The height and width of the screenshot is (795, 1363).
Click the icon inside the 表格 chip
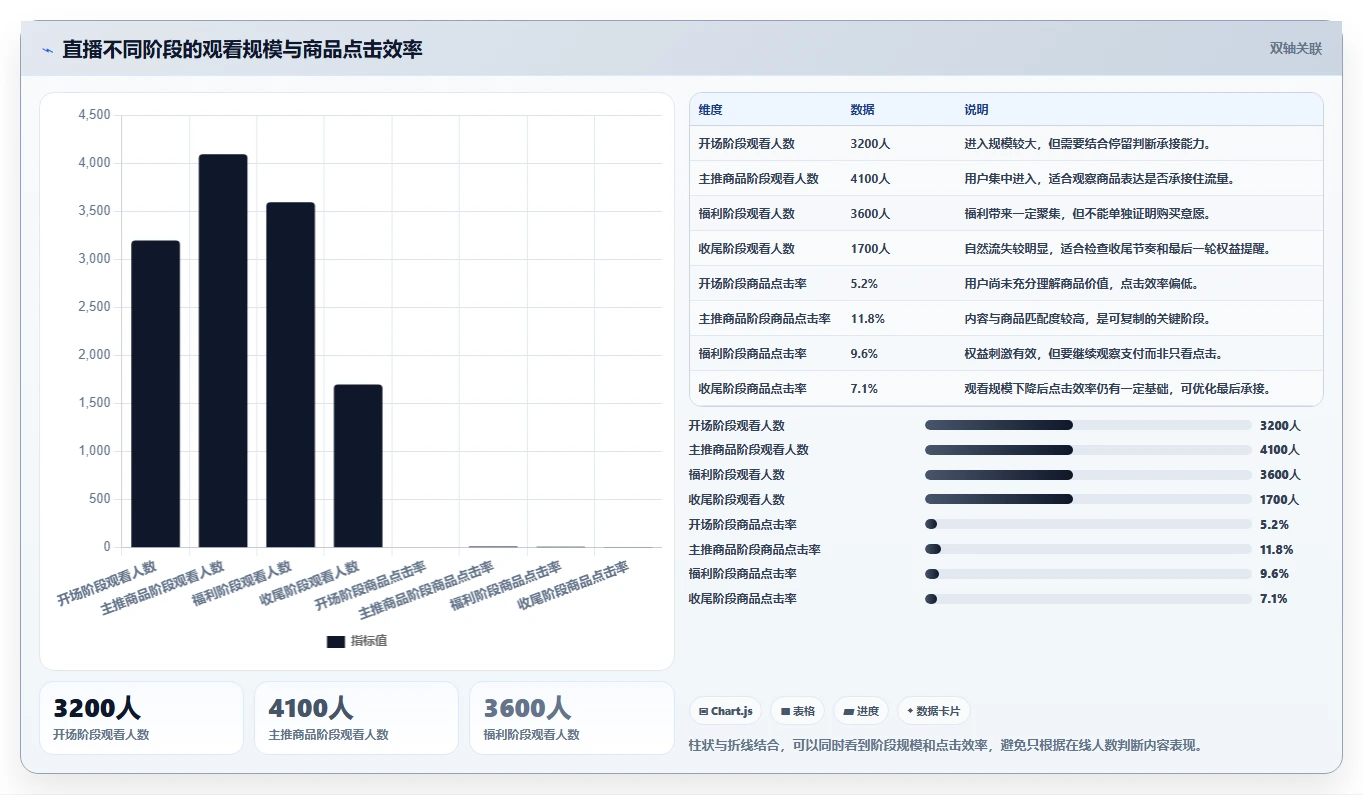coord(785,712)
